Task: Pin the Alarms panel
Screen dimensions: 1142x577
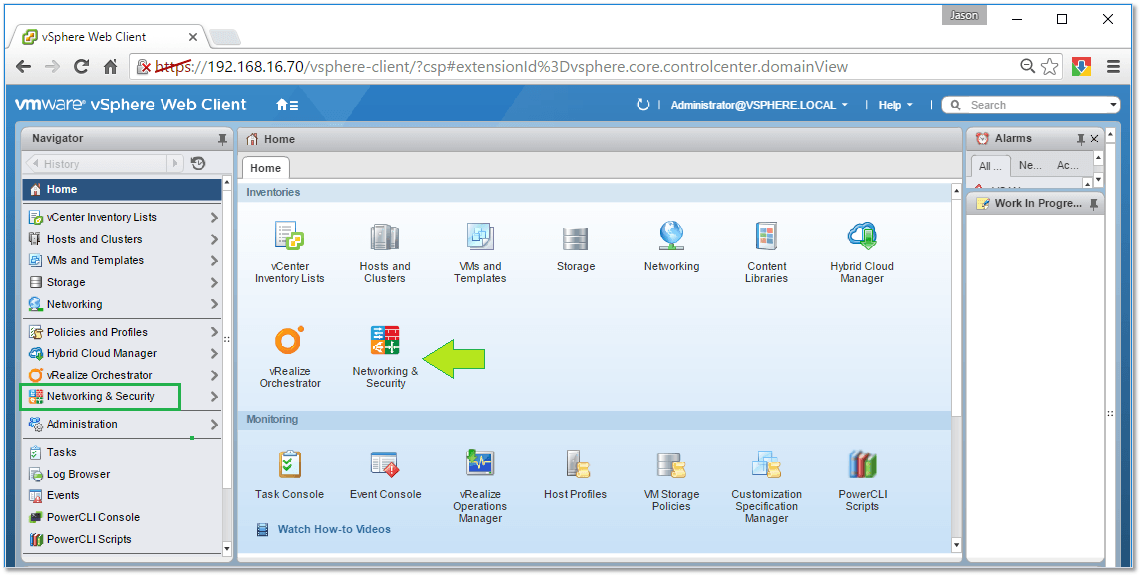Action: tap(1081, 138)
